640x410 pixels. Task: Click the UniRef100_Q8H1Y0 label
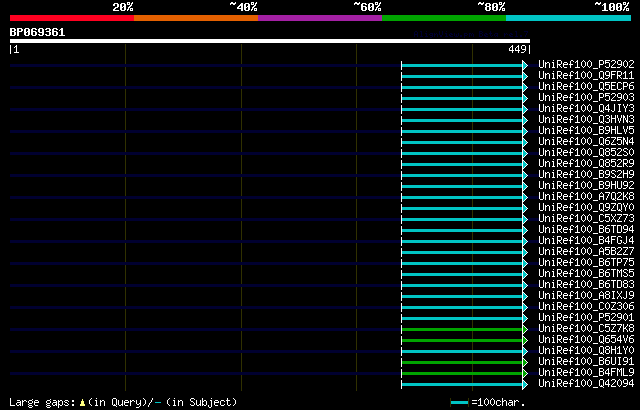click(586, 351)
